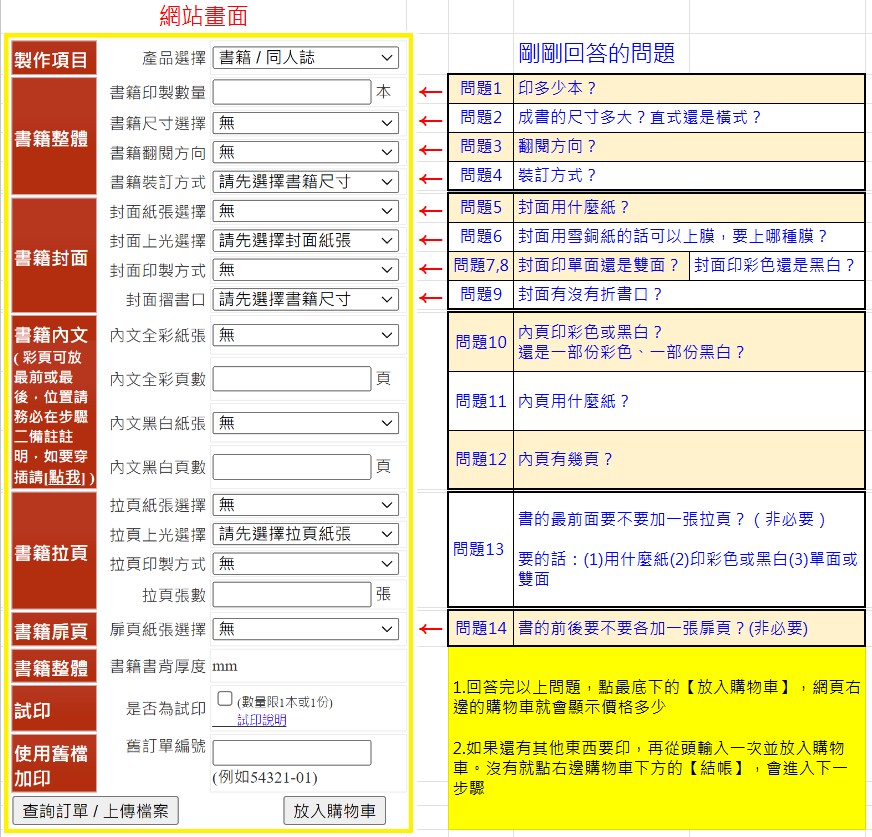Expand the 拉頁紙張選擇 dropdown
This screenshot has height=837, width=872.
tap(305, 505)
